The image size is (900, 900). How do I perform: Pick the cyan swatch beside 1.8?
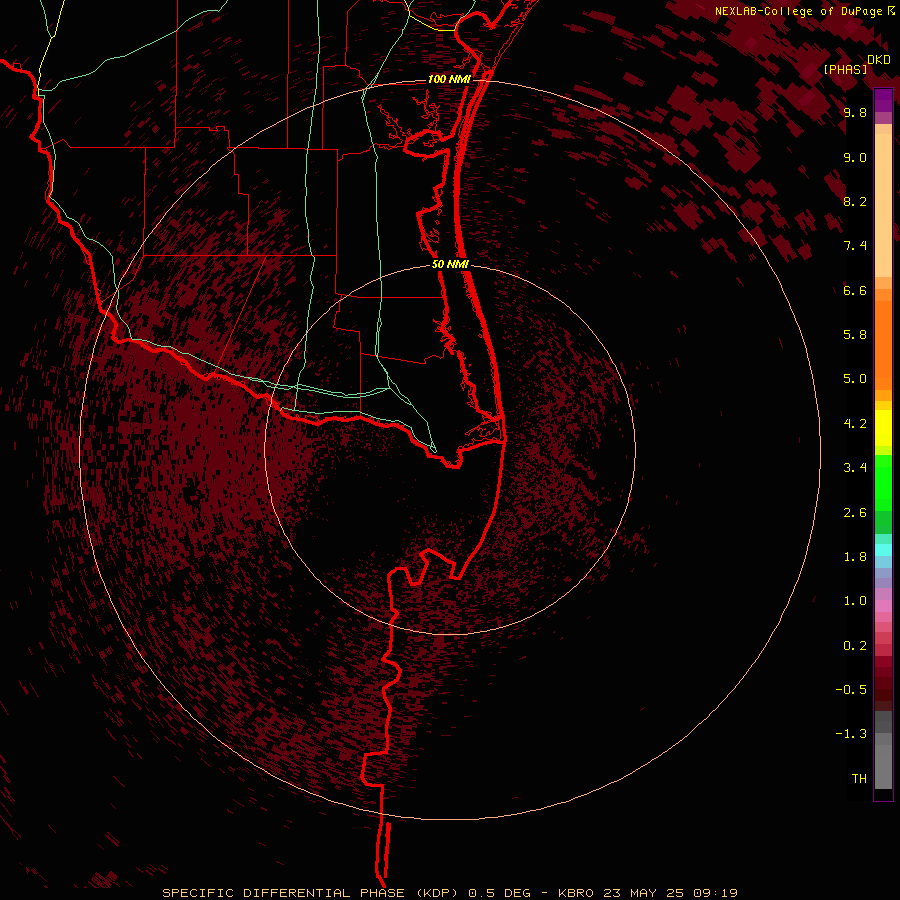pos(883,550)
